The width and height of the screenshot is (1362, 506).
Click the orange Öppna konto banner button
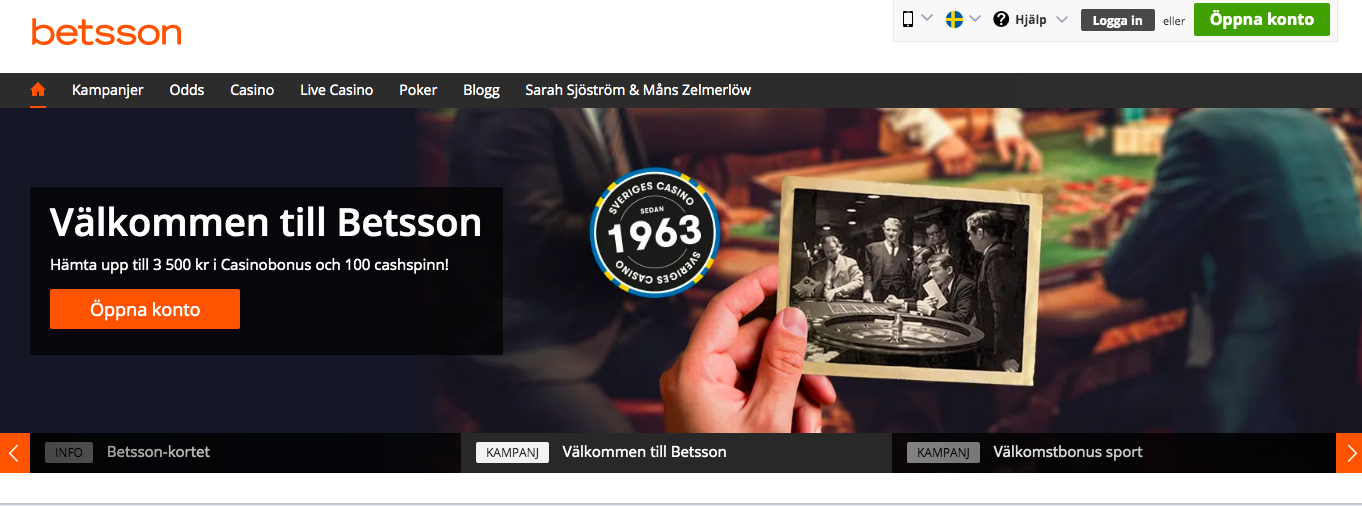[145, 309]
